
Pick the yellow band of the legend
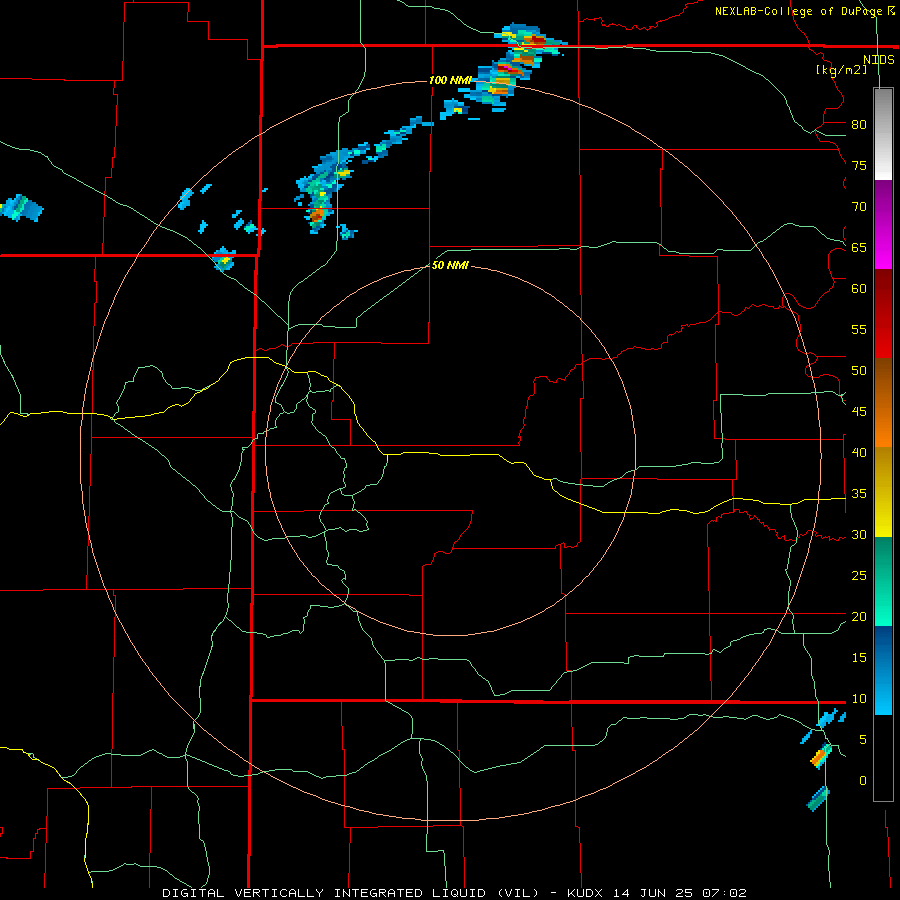tap(883, 492)
